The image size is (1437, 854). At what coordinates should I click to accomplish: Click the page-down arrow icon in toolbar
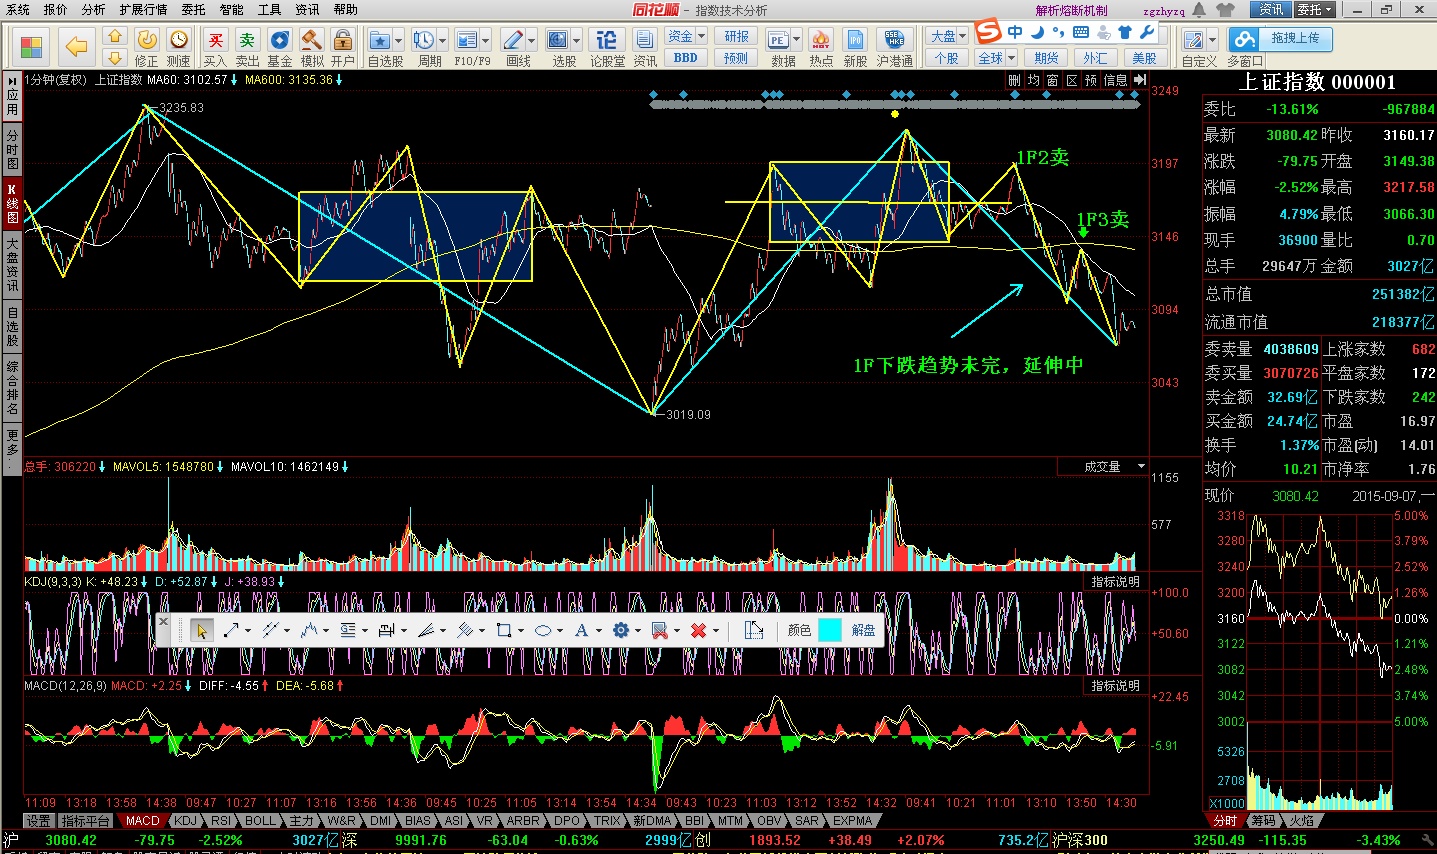coord(115,57)
